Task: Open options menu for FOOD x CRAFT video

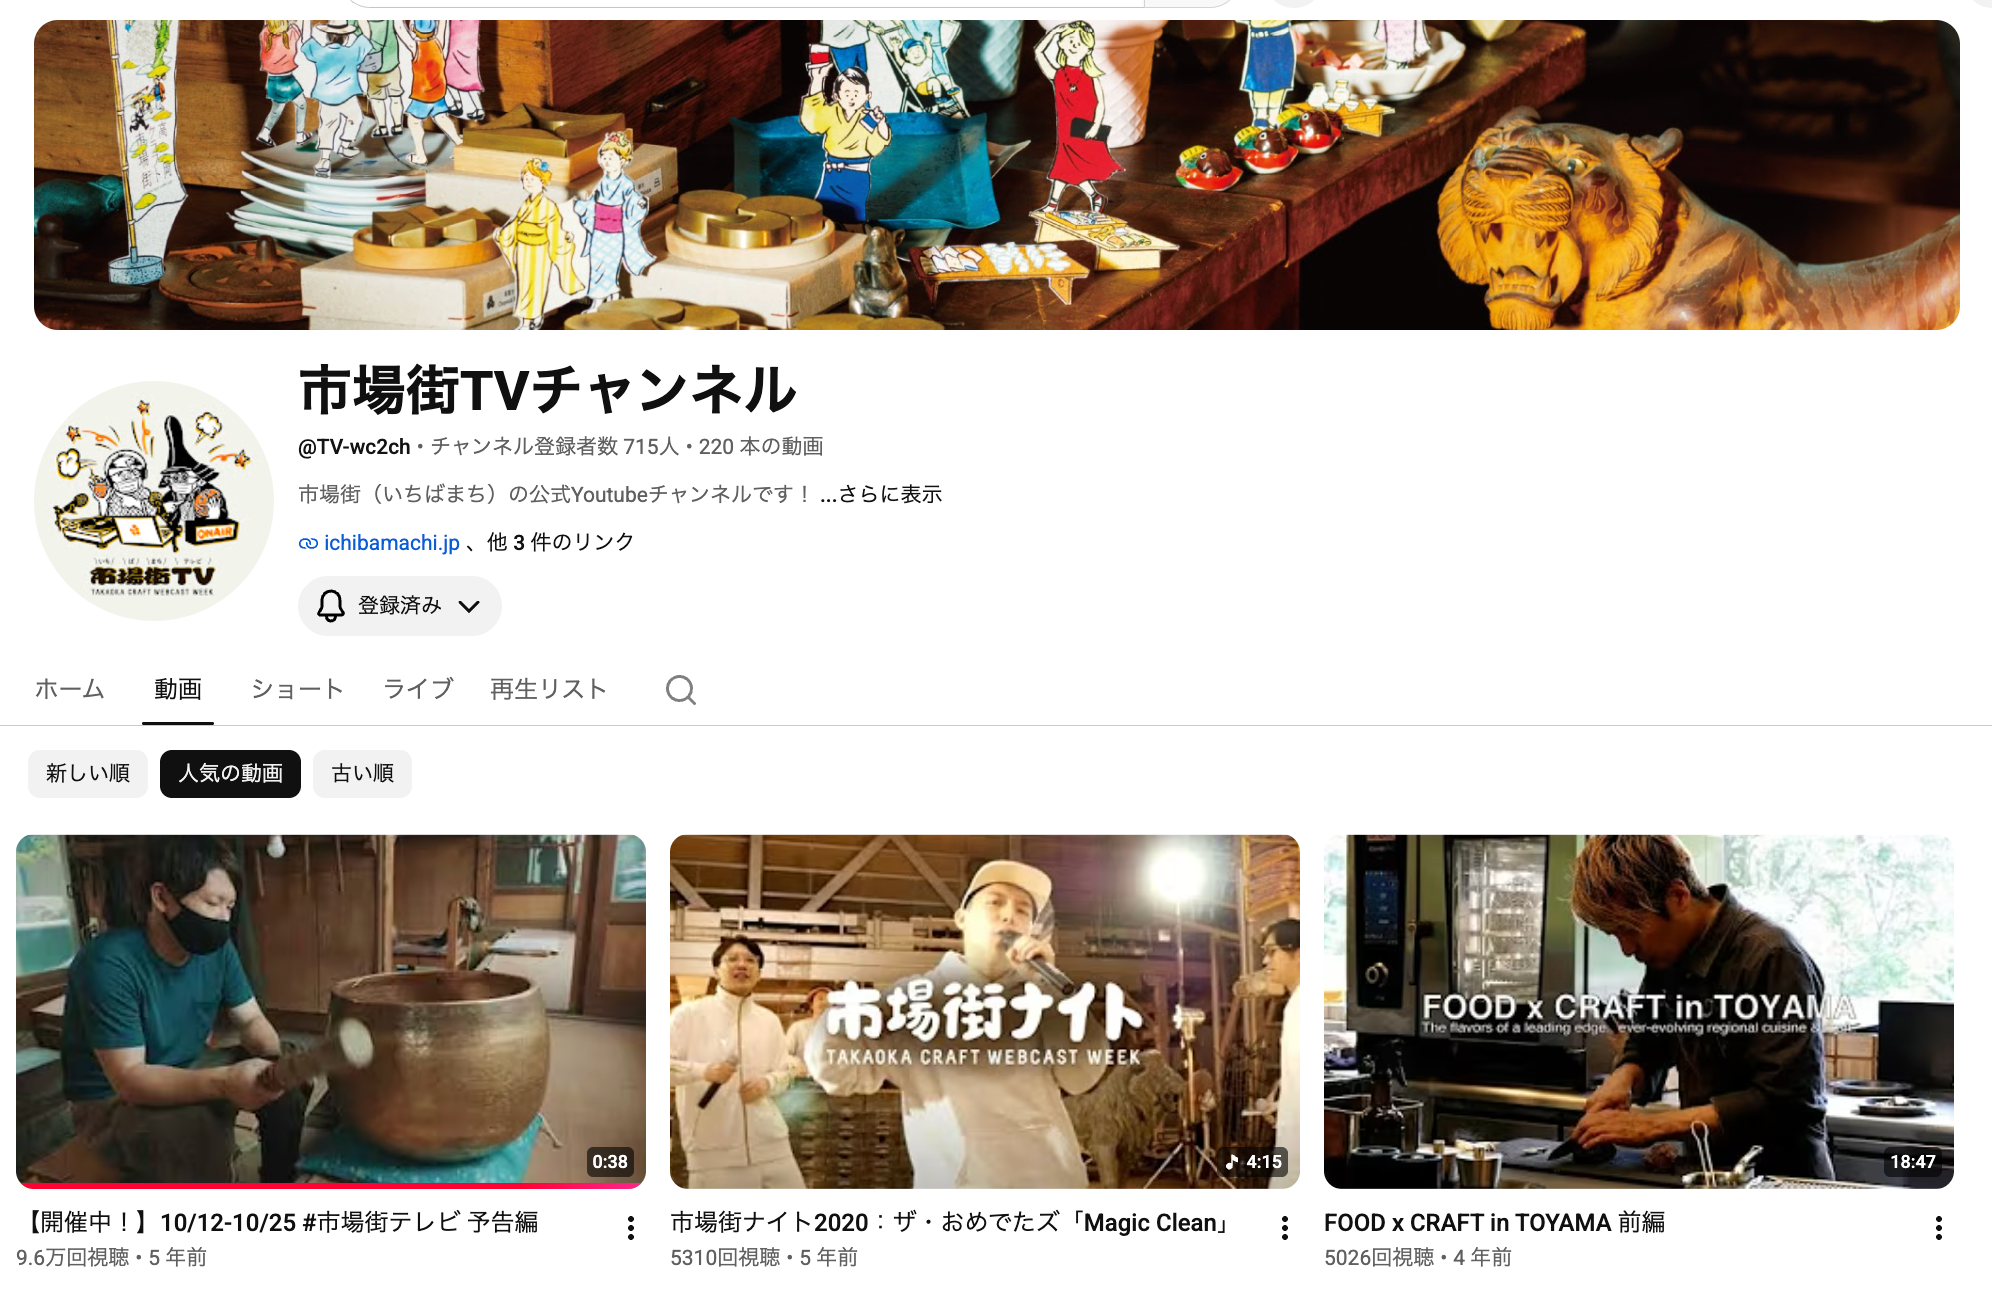Action: pyautogui.click(x=1939, y=1228)
